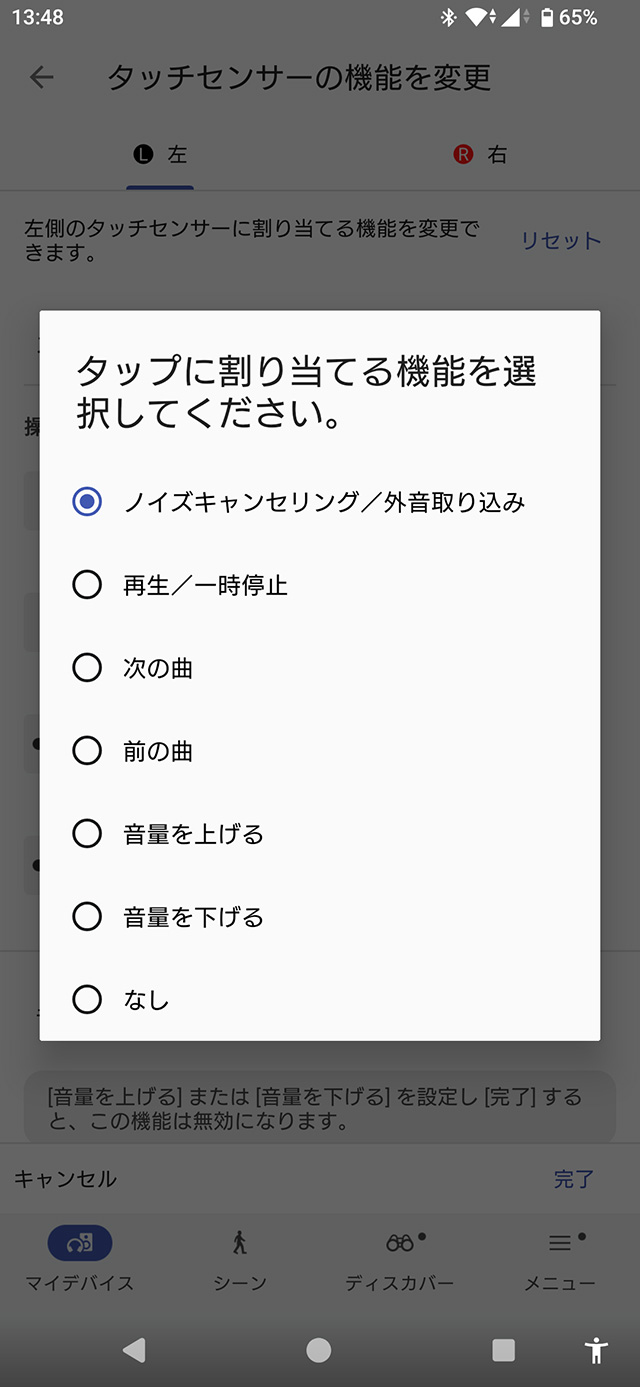Select 音量を上げる radio option
The image size is (640, 1387).
(88, 834)
